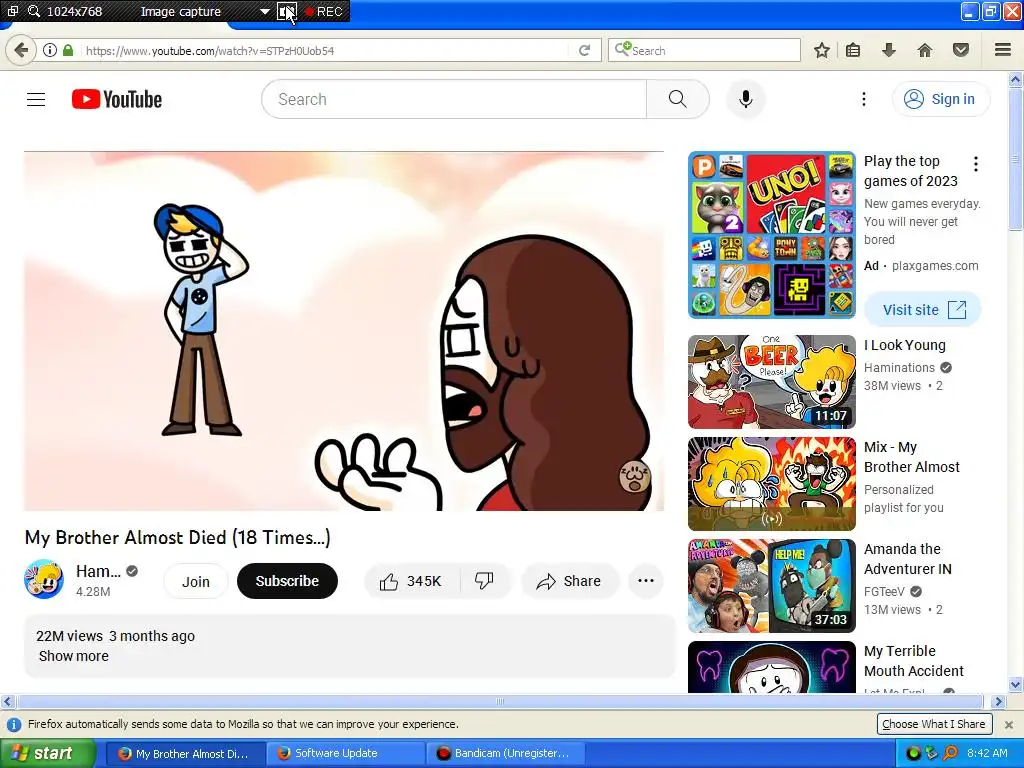Open the Haminations channel avatar

pos(44,579)
